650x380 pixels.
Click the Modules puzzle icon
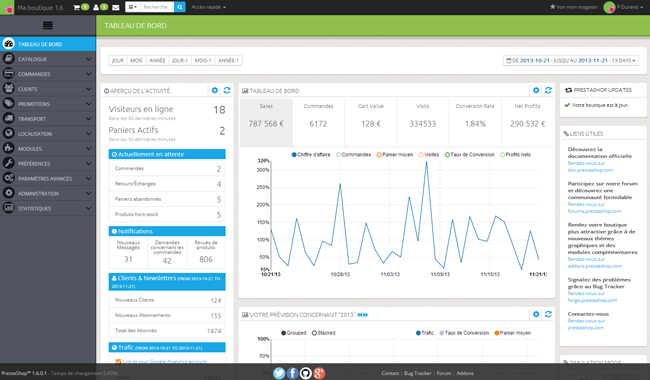(8, 148)
